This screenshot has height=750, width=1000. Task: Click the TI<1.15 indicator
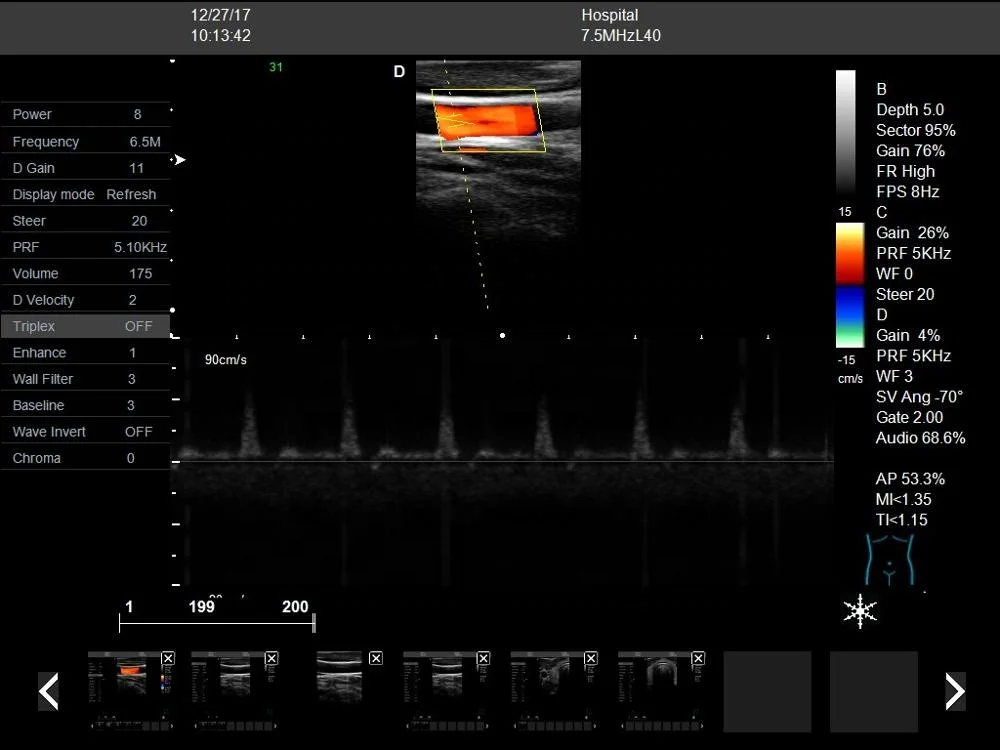[x=902, y=520]
